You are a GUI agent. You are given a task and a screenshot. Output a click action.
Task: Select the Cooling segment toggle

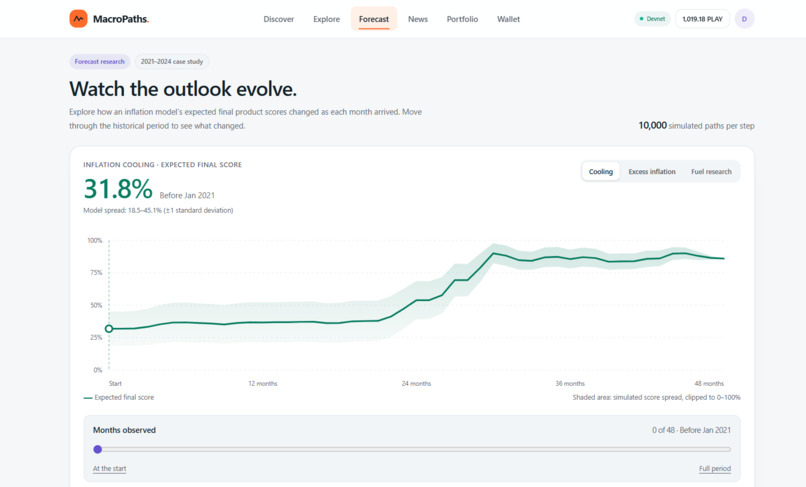[x=600, y=172]
